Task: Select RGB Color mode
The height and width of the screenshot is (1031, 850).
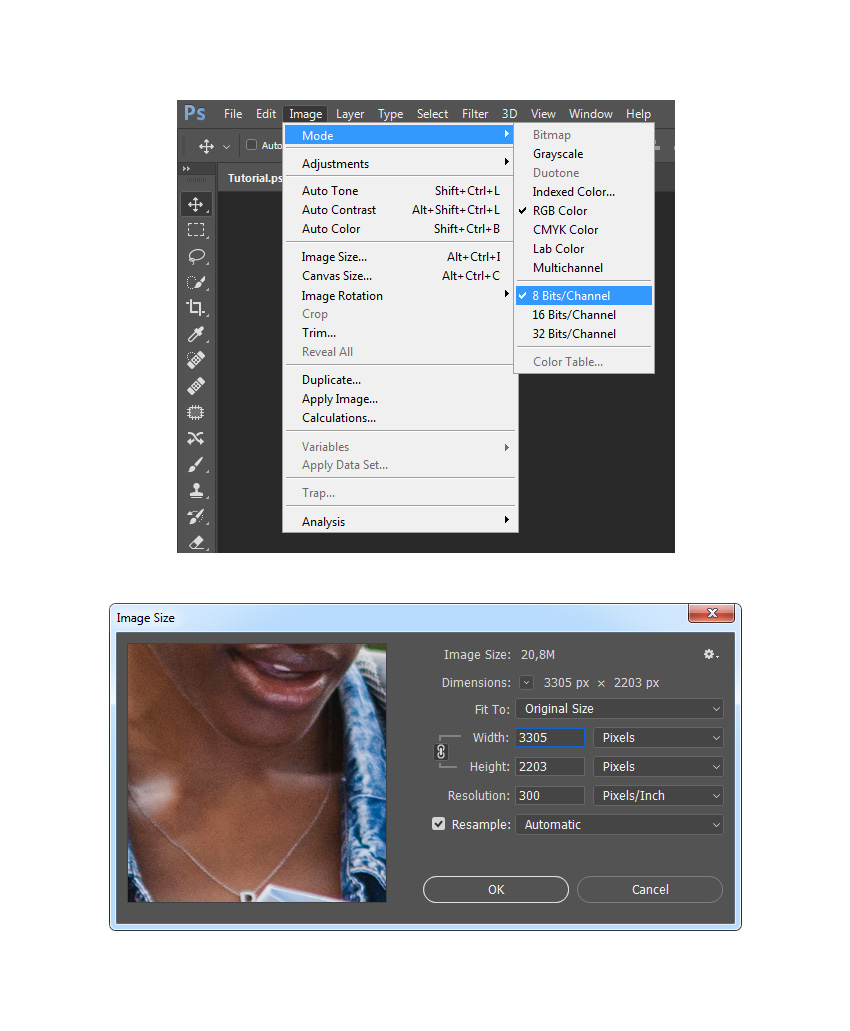Action: pyautogui.click(x=584, y=211)
